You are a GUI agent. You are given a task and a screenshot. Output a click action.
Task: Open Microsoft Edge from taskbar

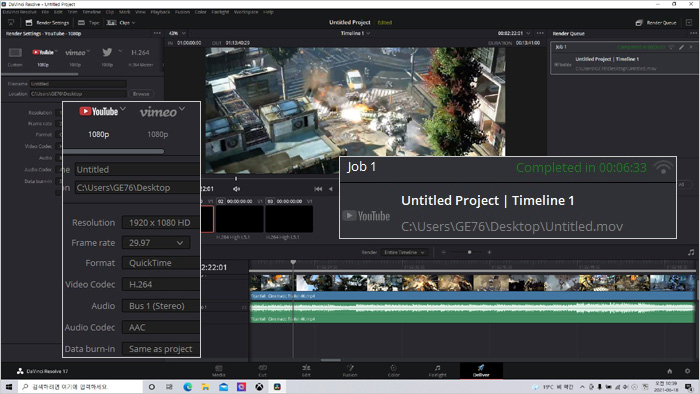pyautogui.click(x=188, y=387)
